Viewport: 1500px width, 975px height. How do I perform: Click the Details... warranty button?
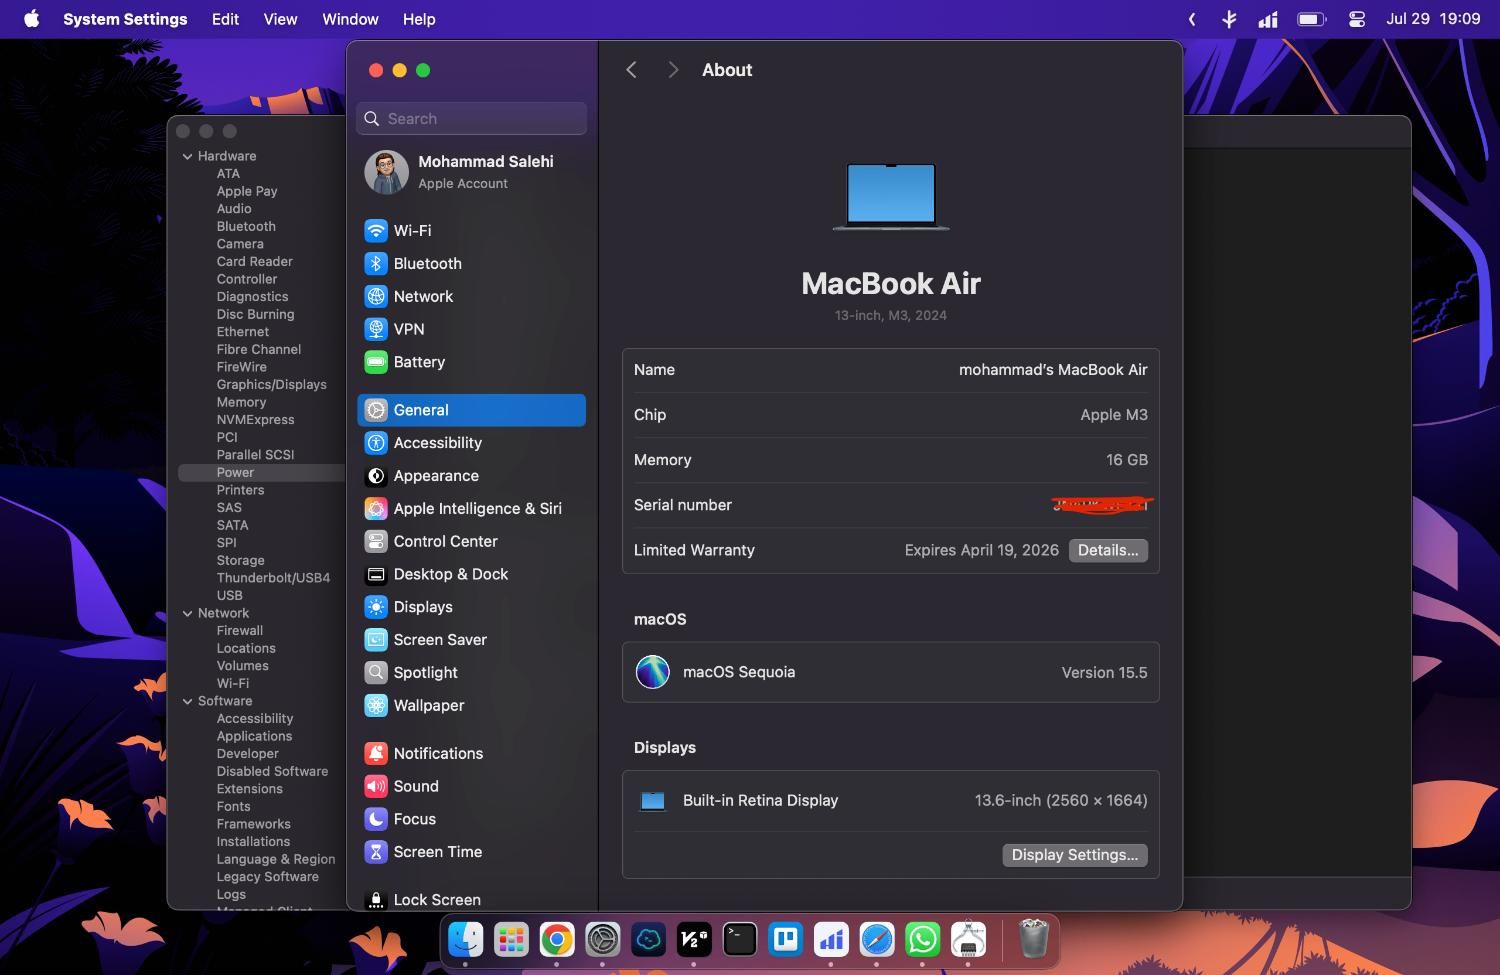click(x=1108, y=550)
